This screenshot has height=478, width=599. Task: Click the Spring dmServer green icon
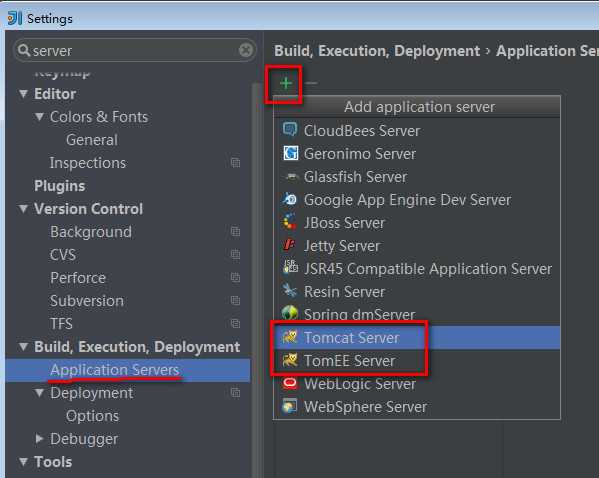point(290,313)
